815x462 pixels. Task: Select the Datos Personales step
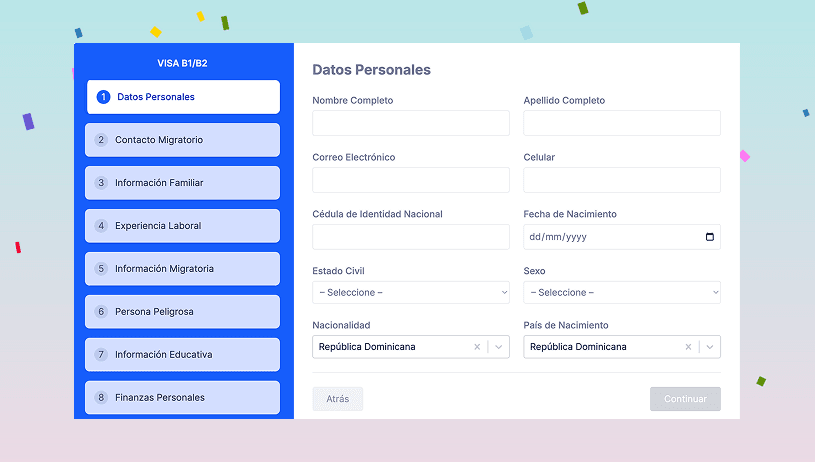[183, 97]
